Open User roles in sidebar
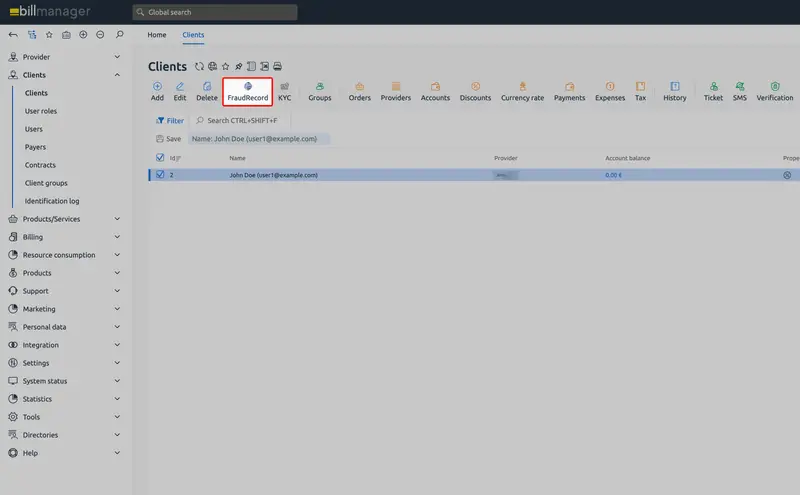 click(41, 111)
